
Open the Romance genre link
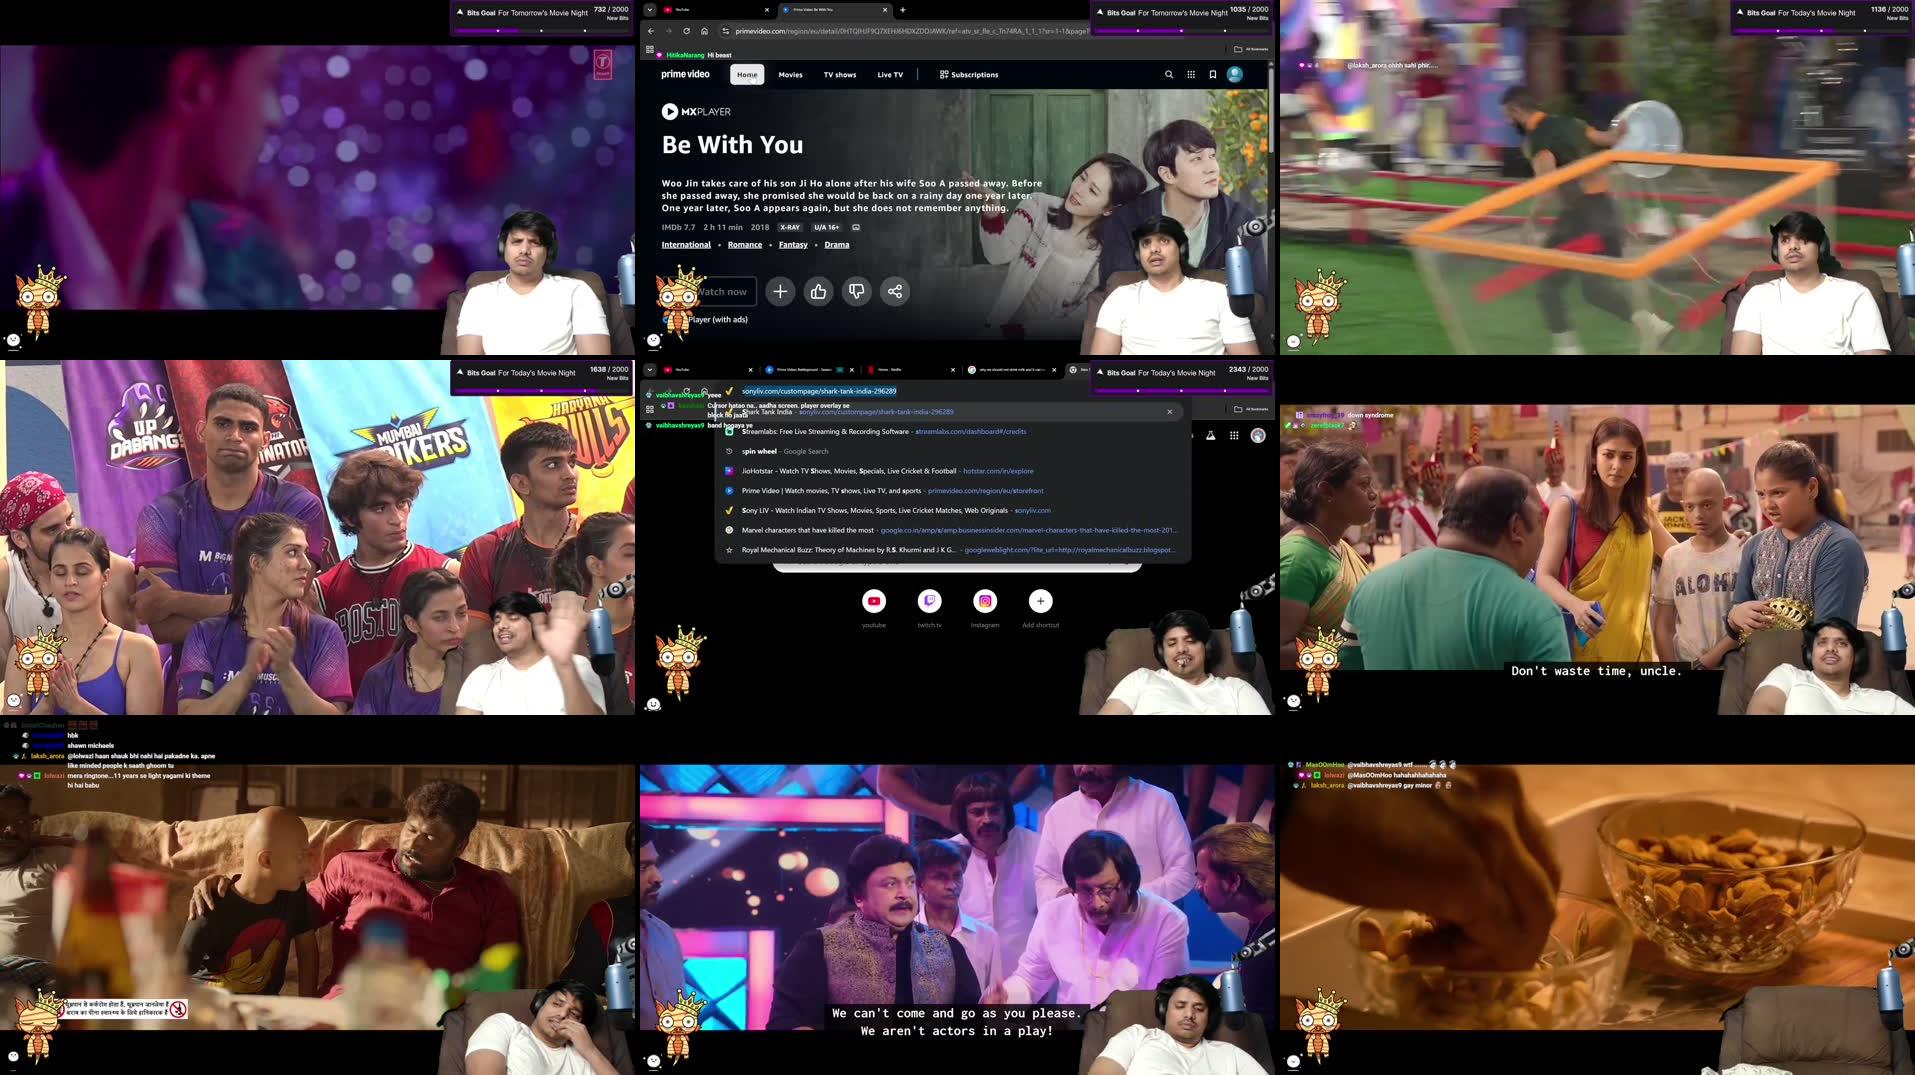point(745,244)
